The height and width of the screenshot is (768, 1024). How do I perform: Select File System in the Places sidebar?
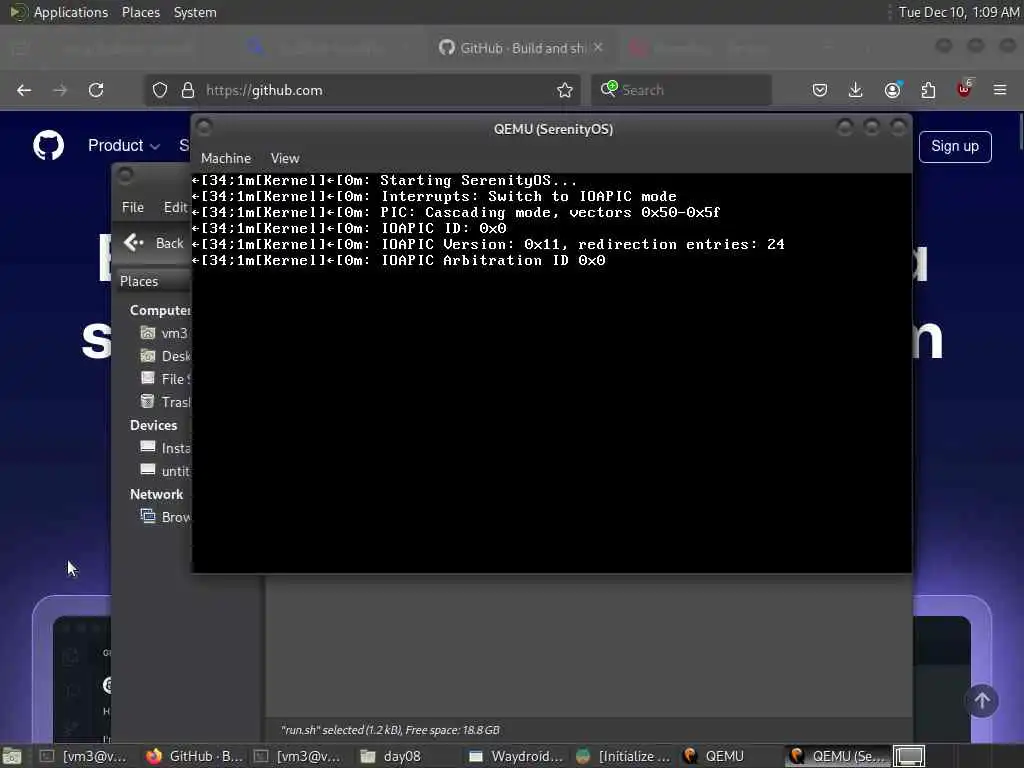[165, 379]
